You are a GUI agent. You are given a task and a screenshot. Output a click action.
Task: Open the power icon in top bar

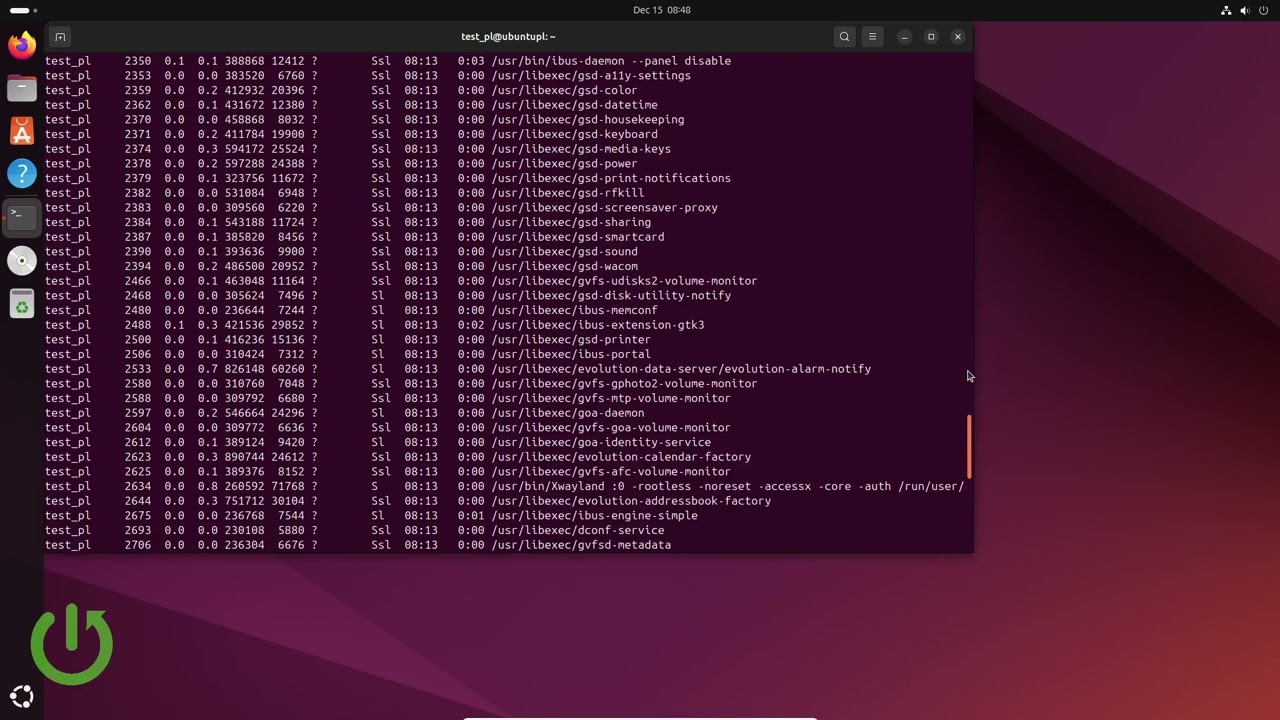click(1264, 10)
